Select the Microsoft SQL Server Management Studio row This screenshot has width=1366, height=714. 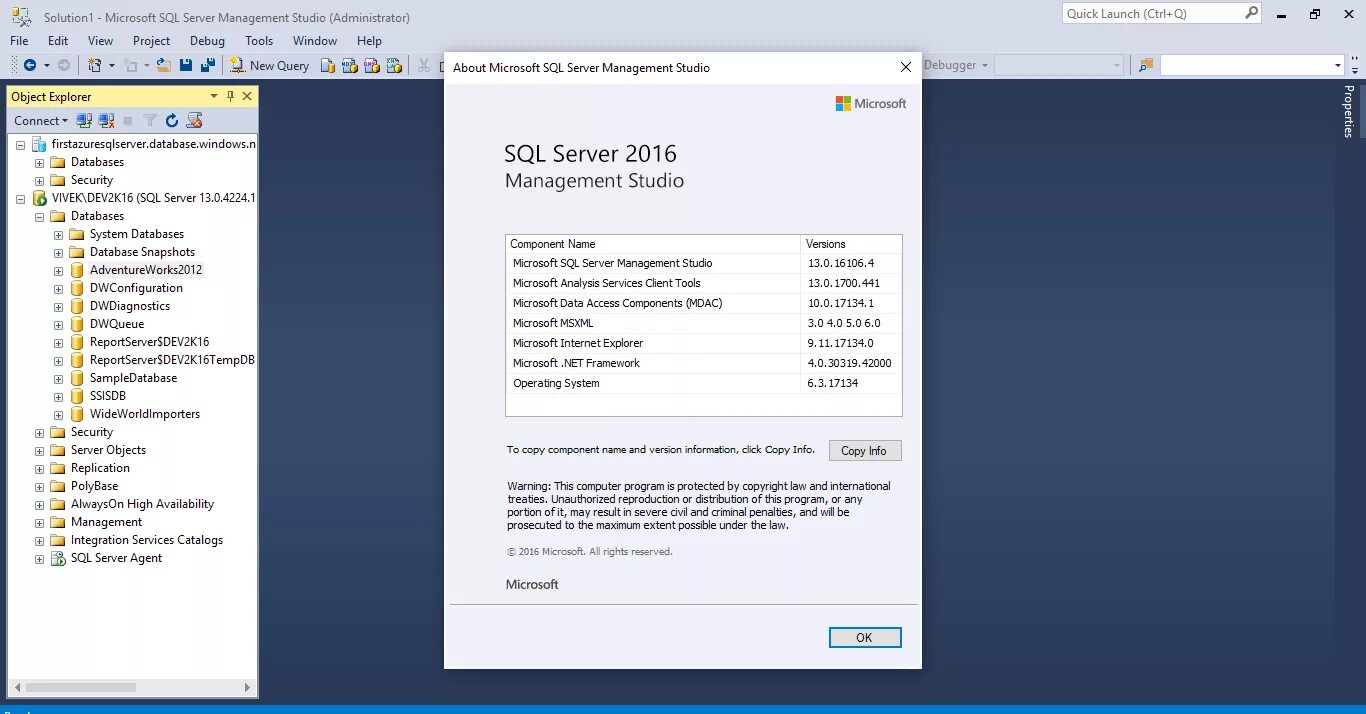click(704, 263)
